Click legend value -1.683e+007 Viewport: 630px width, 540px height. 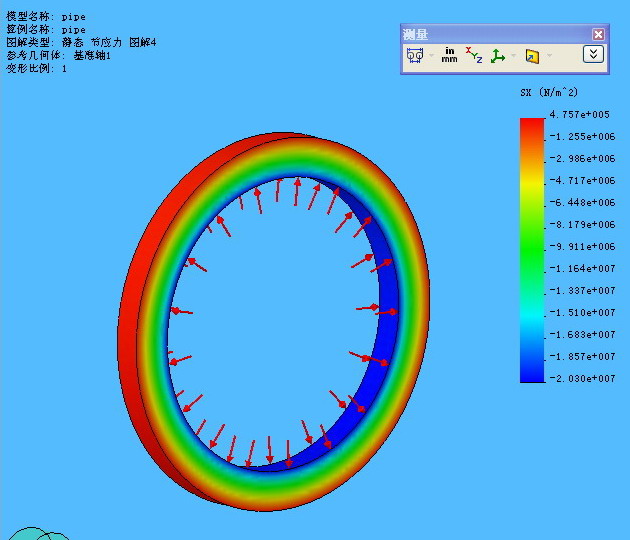tap(582, 334)
